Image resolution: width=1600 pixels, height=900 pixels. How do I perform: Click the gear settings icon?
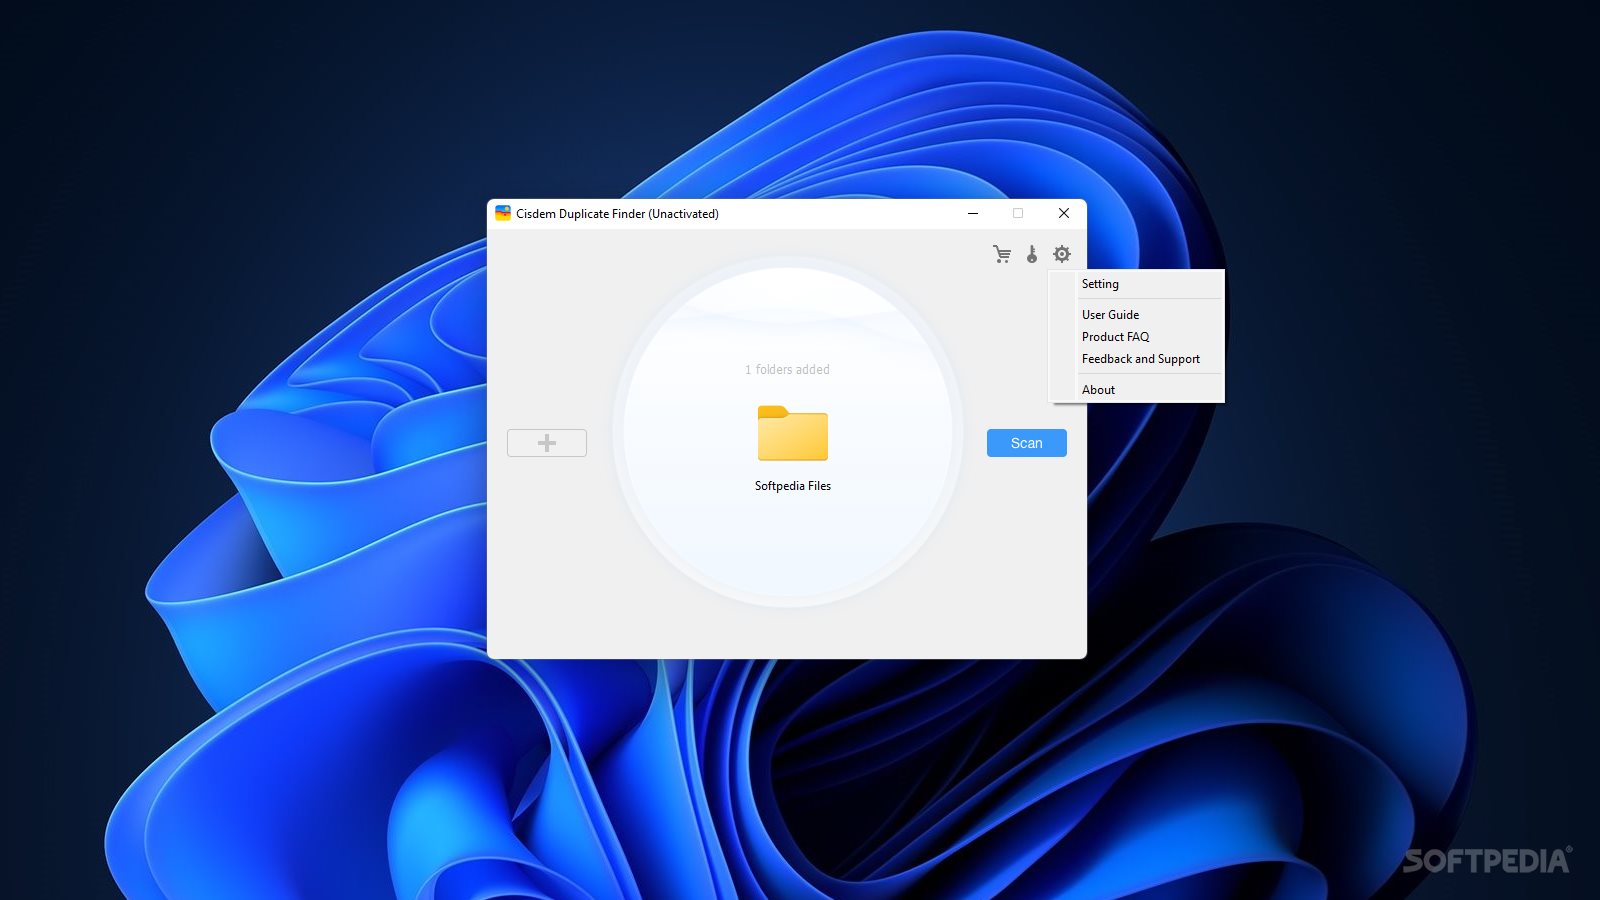pyautogui.click(x=1062, y=254)
